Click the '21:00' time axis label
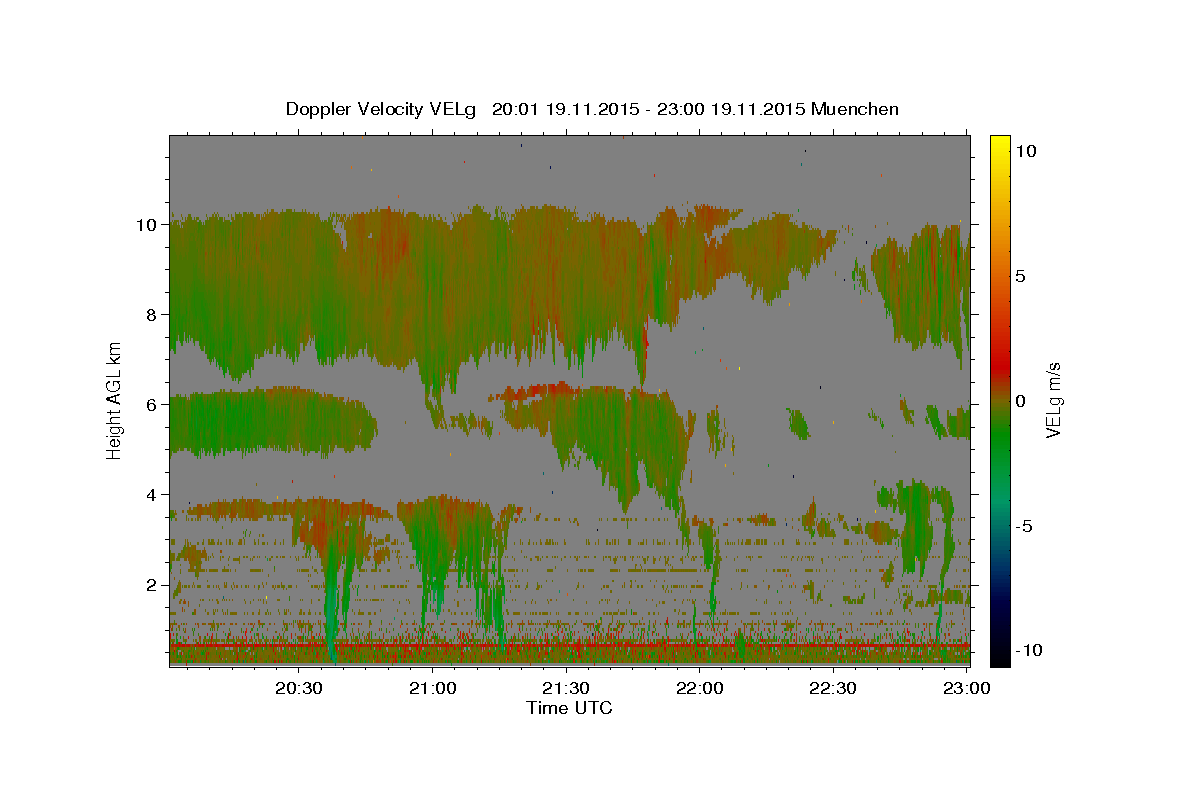 pyautogui.click(x=432, y=688)
